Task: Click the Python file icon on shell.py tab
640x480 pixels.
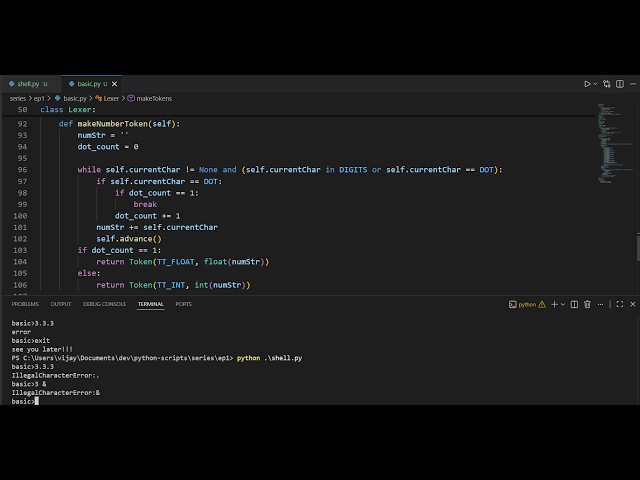Action: click(x=11, y=84)
